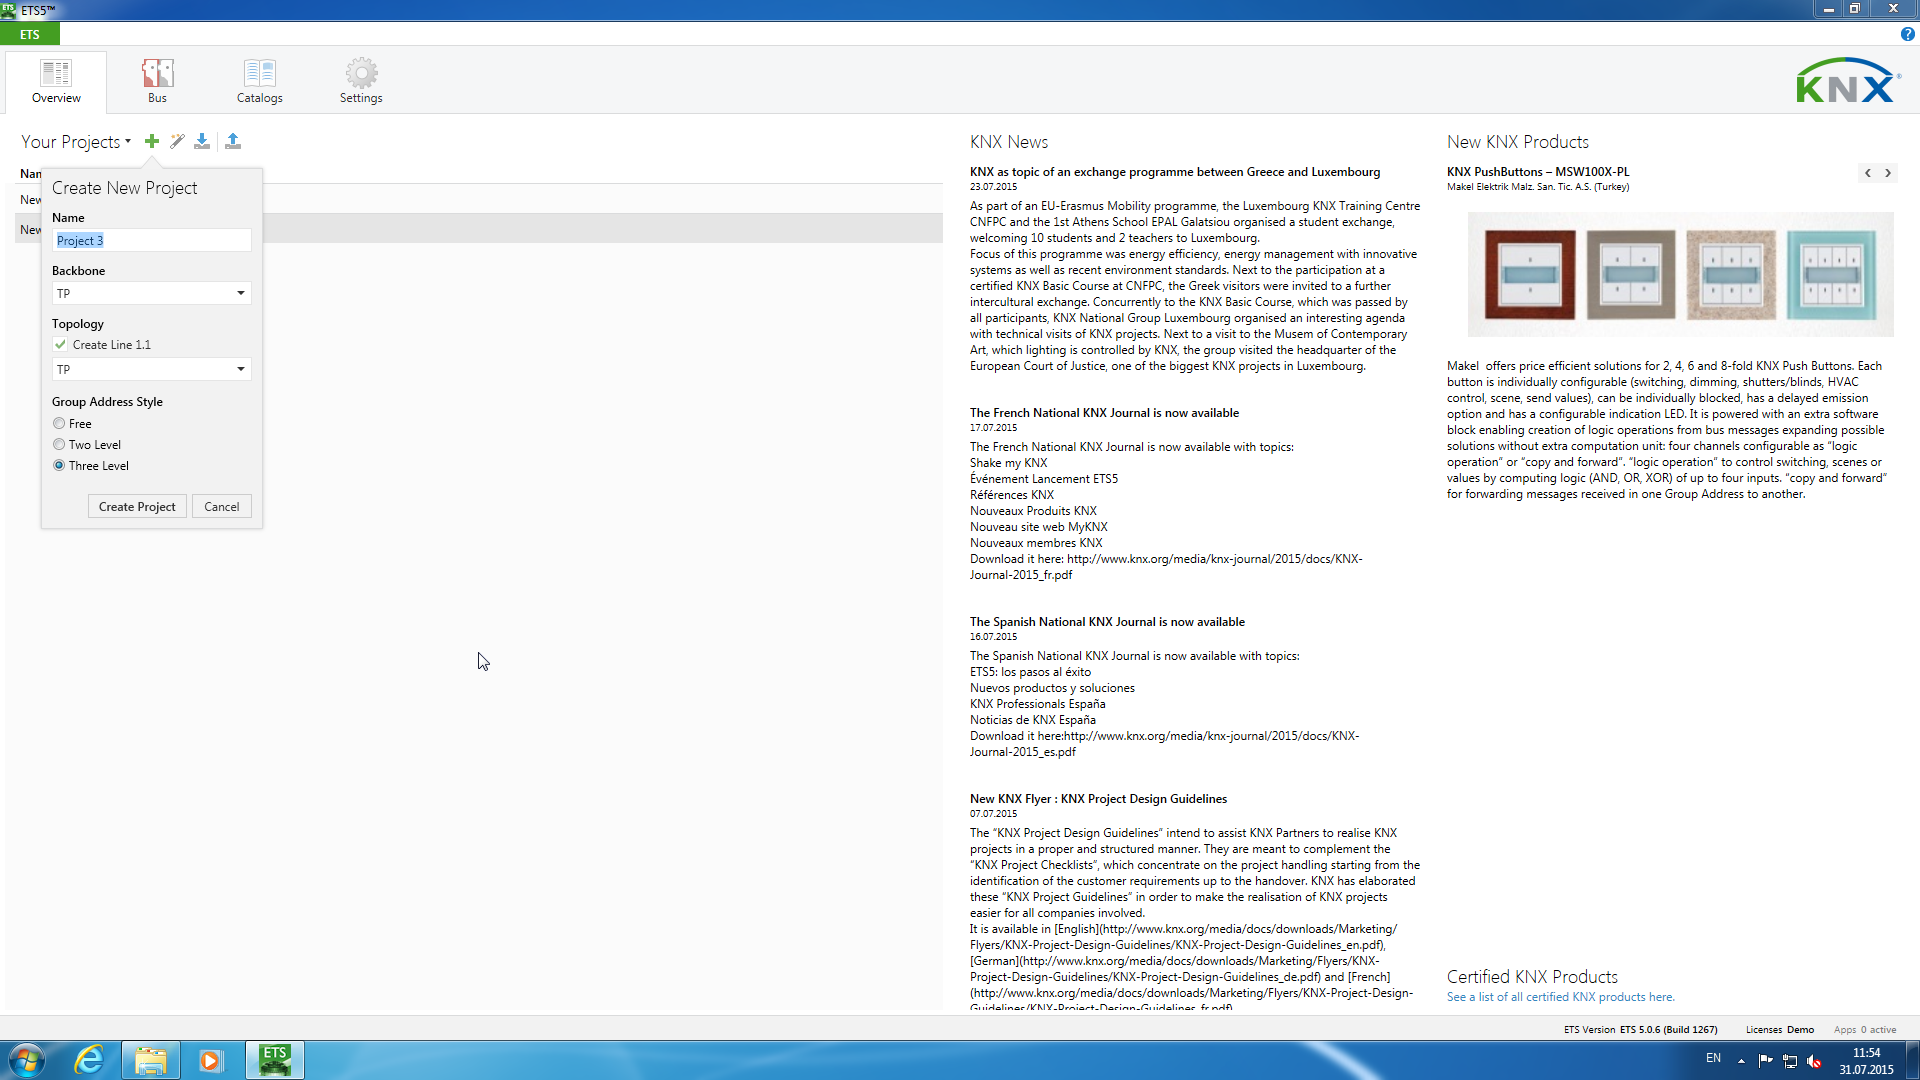
Task: Expand the Topology line medium dropdown
Action: click(x=240, y=369)
